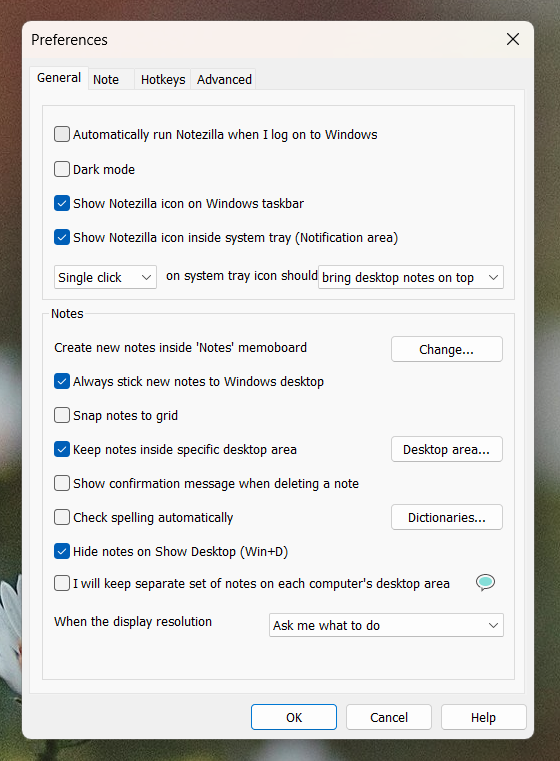Confirm preferences with the OK button
The width and height of the screenshot is (560, 761).
tap(294, 717)
